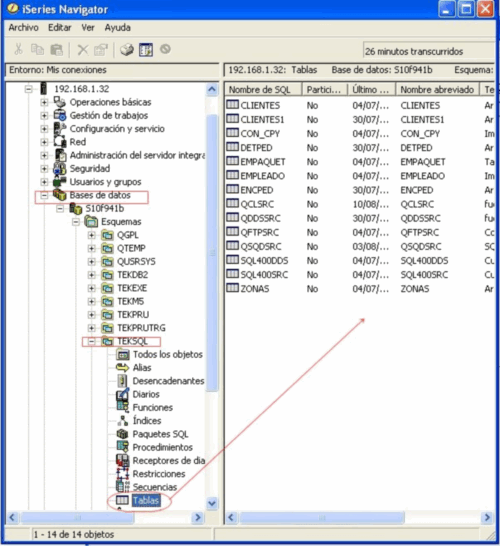Click the tree pane scroll up arrow
This screenshot has width=500, height=546.
[212, 89]
